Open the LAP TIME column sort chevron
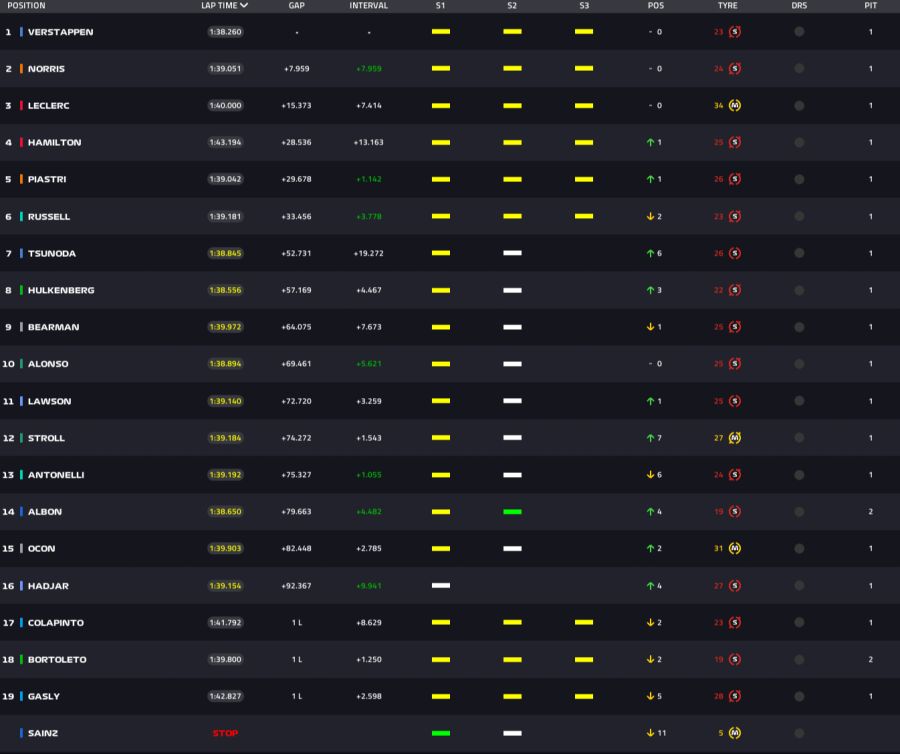The width and height of the screenshot is (900, 754). [x=245, y=6]
